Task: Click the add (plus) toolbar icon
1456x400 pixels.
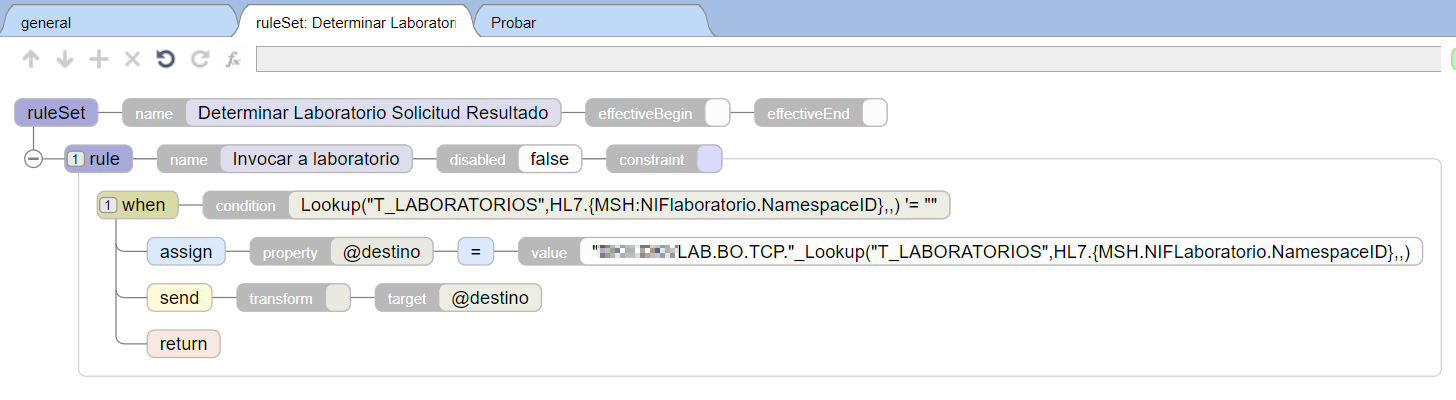Action: [x=98, y=60]
